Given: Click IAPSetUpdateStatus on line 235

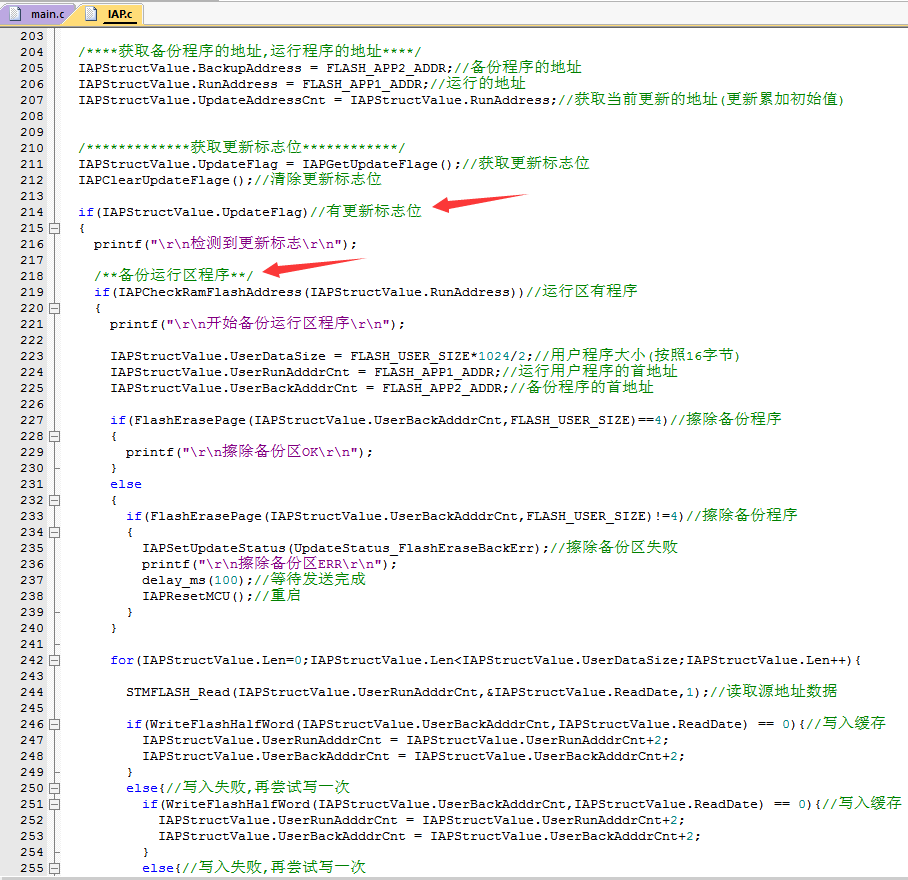Looking at the screenshot, I should coord(214,548).
